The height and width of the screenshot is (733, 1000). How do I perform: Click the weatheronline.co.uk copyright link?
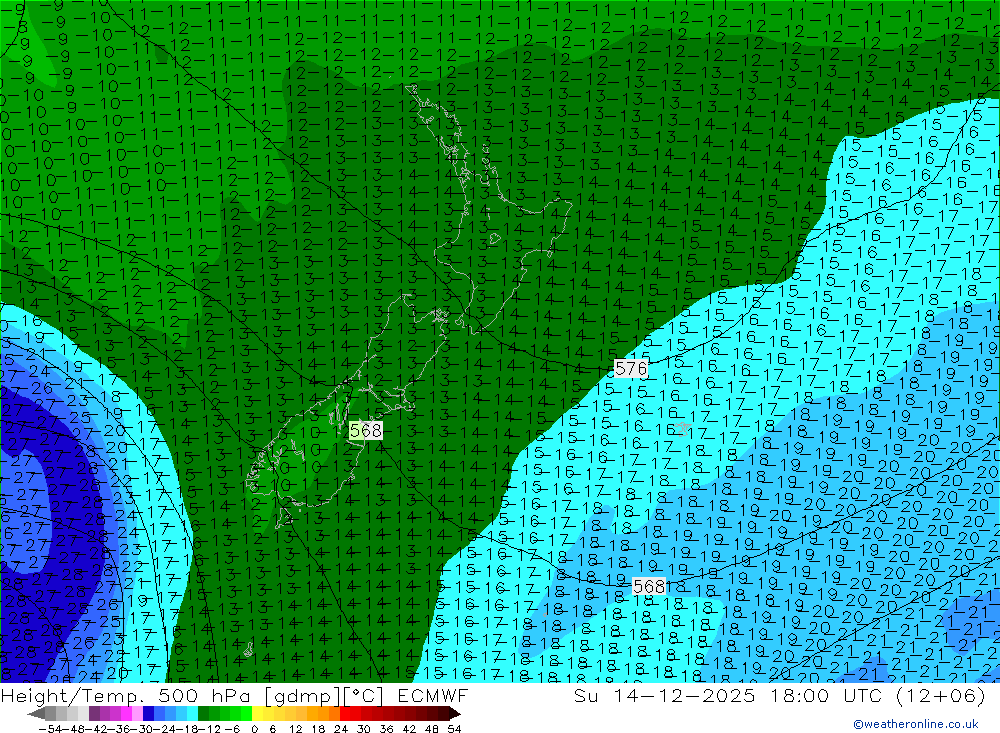(x=916, y=724)
